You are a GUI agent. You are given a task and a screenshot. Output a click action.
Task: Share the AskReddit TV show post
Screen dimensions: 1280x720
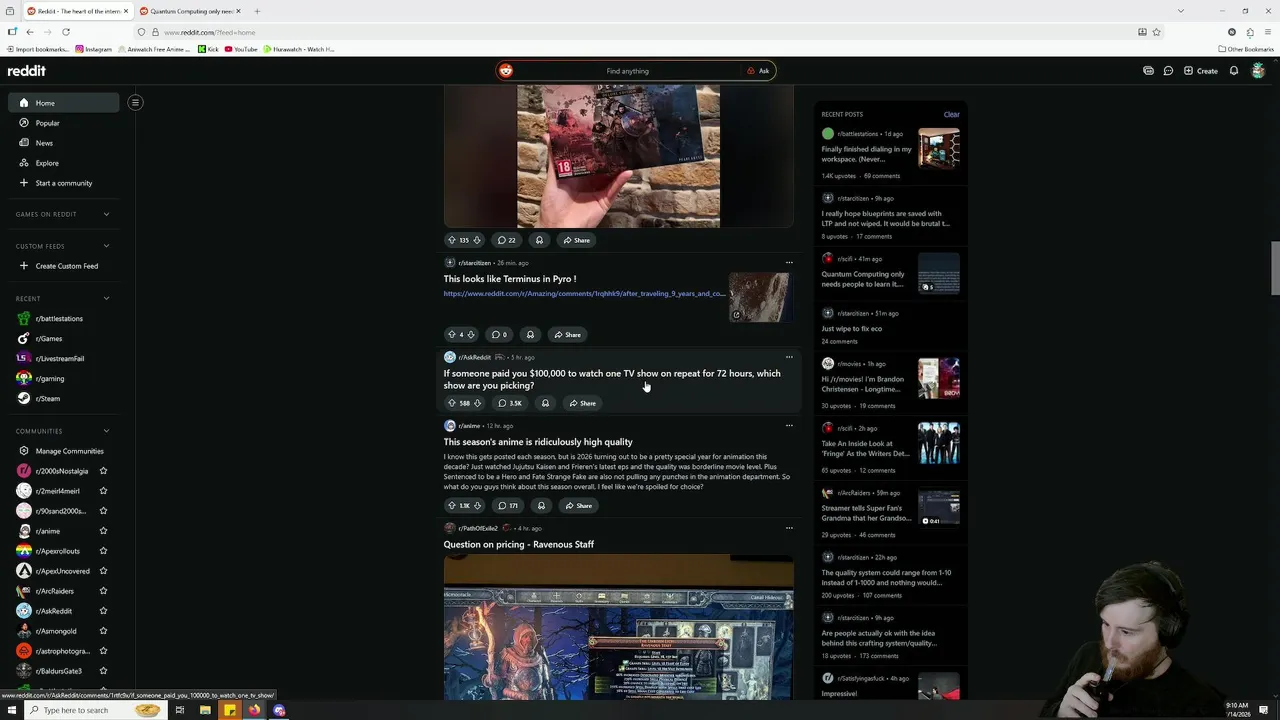581,403
